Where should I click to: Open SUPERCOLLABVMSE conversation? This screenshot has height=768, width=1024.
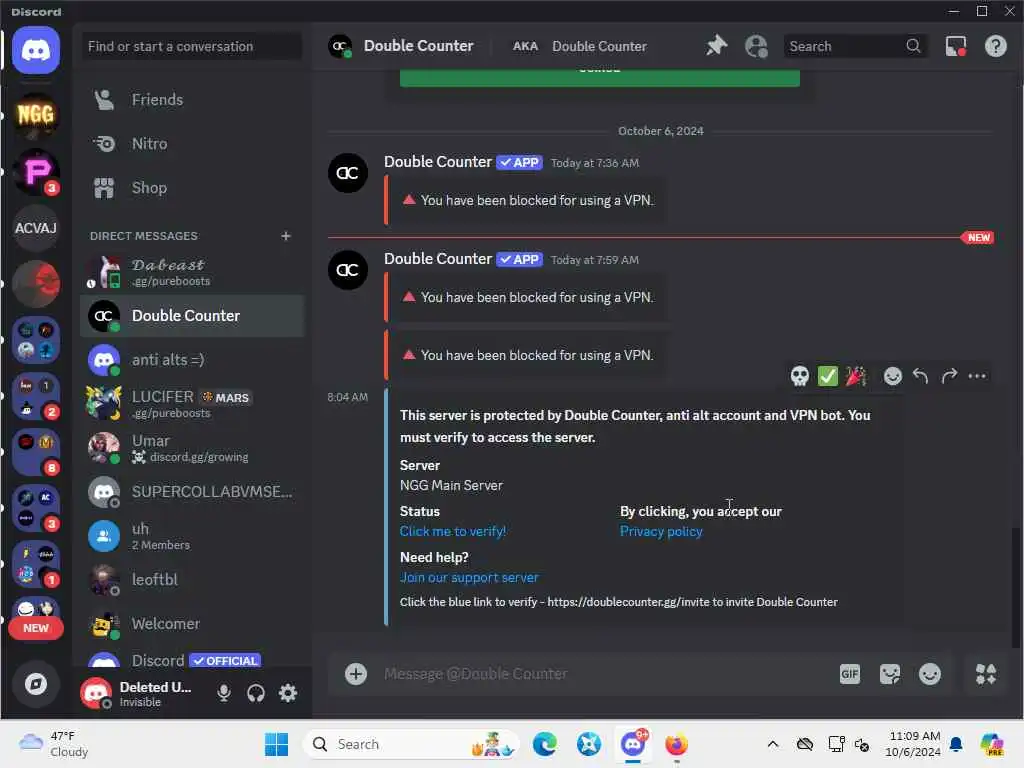pyautogui.click(x=192, y=492)
